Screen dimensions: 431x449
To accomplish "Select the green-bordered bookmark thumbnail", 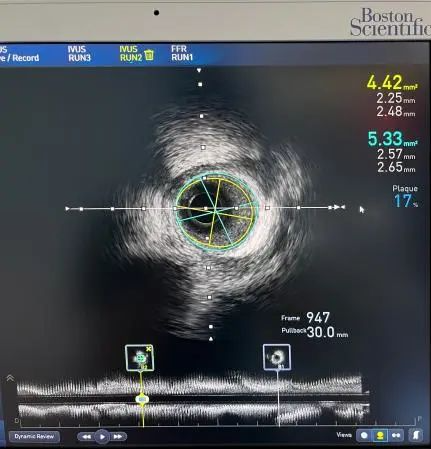I will [x=139, y=358].
